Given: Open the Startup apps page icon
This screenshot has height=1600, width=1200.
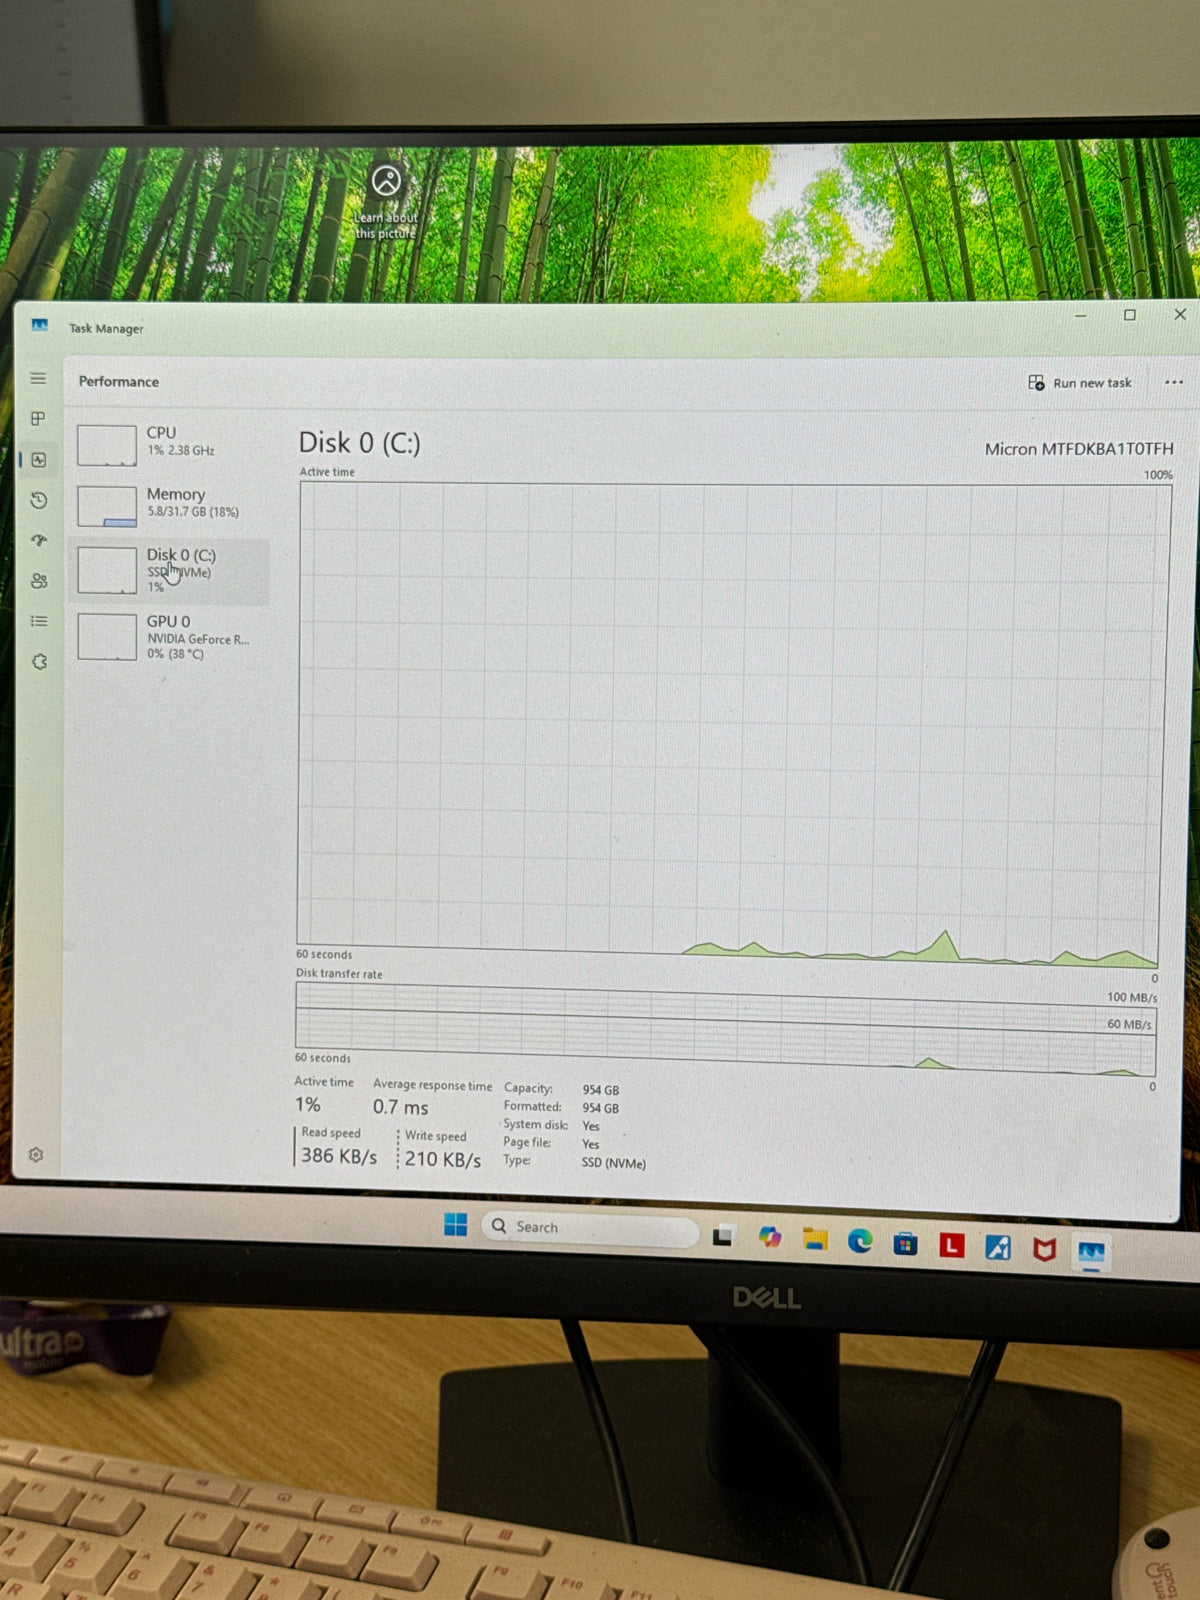Looking at the screenshot, I should point(39,540).
